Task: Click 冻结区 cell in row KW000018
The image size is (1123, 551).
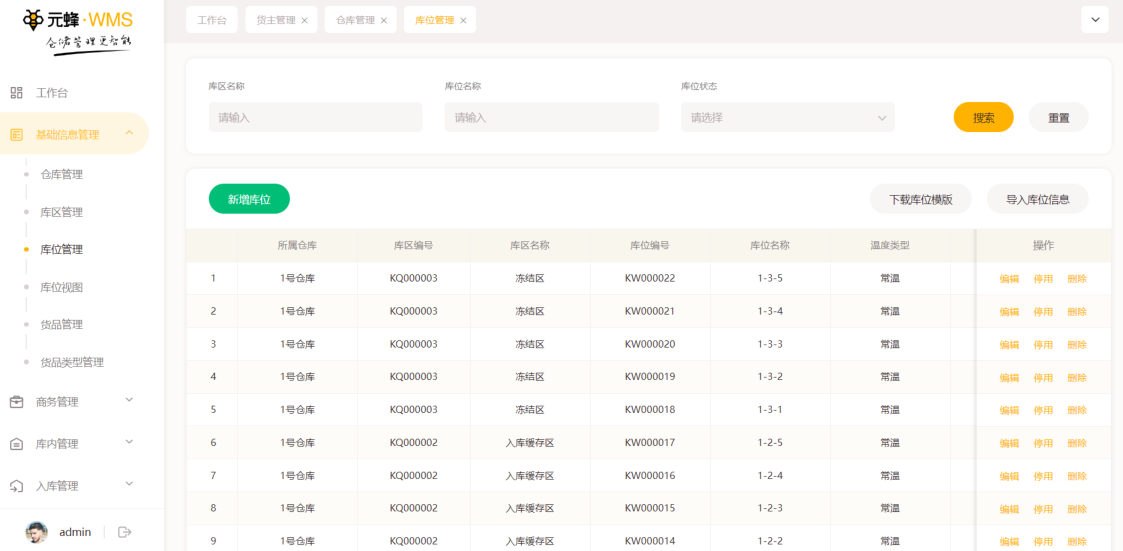Action: 530,410
